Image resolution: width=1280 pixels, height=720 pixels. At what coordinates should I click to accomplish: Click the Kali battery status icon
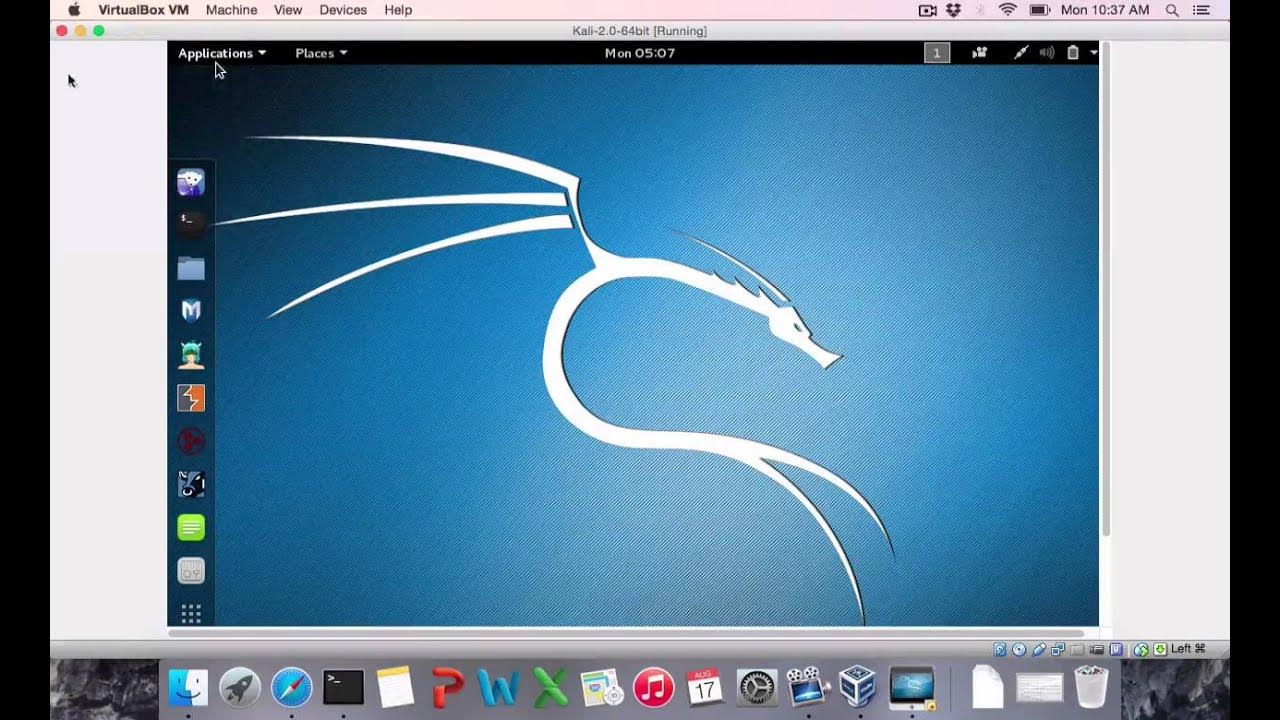[1073, 53]
